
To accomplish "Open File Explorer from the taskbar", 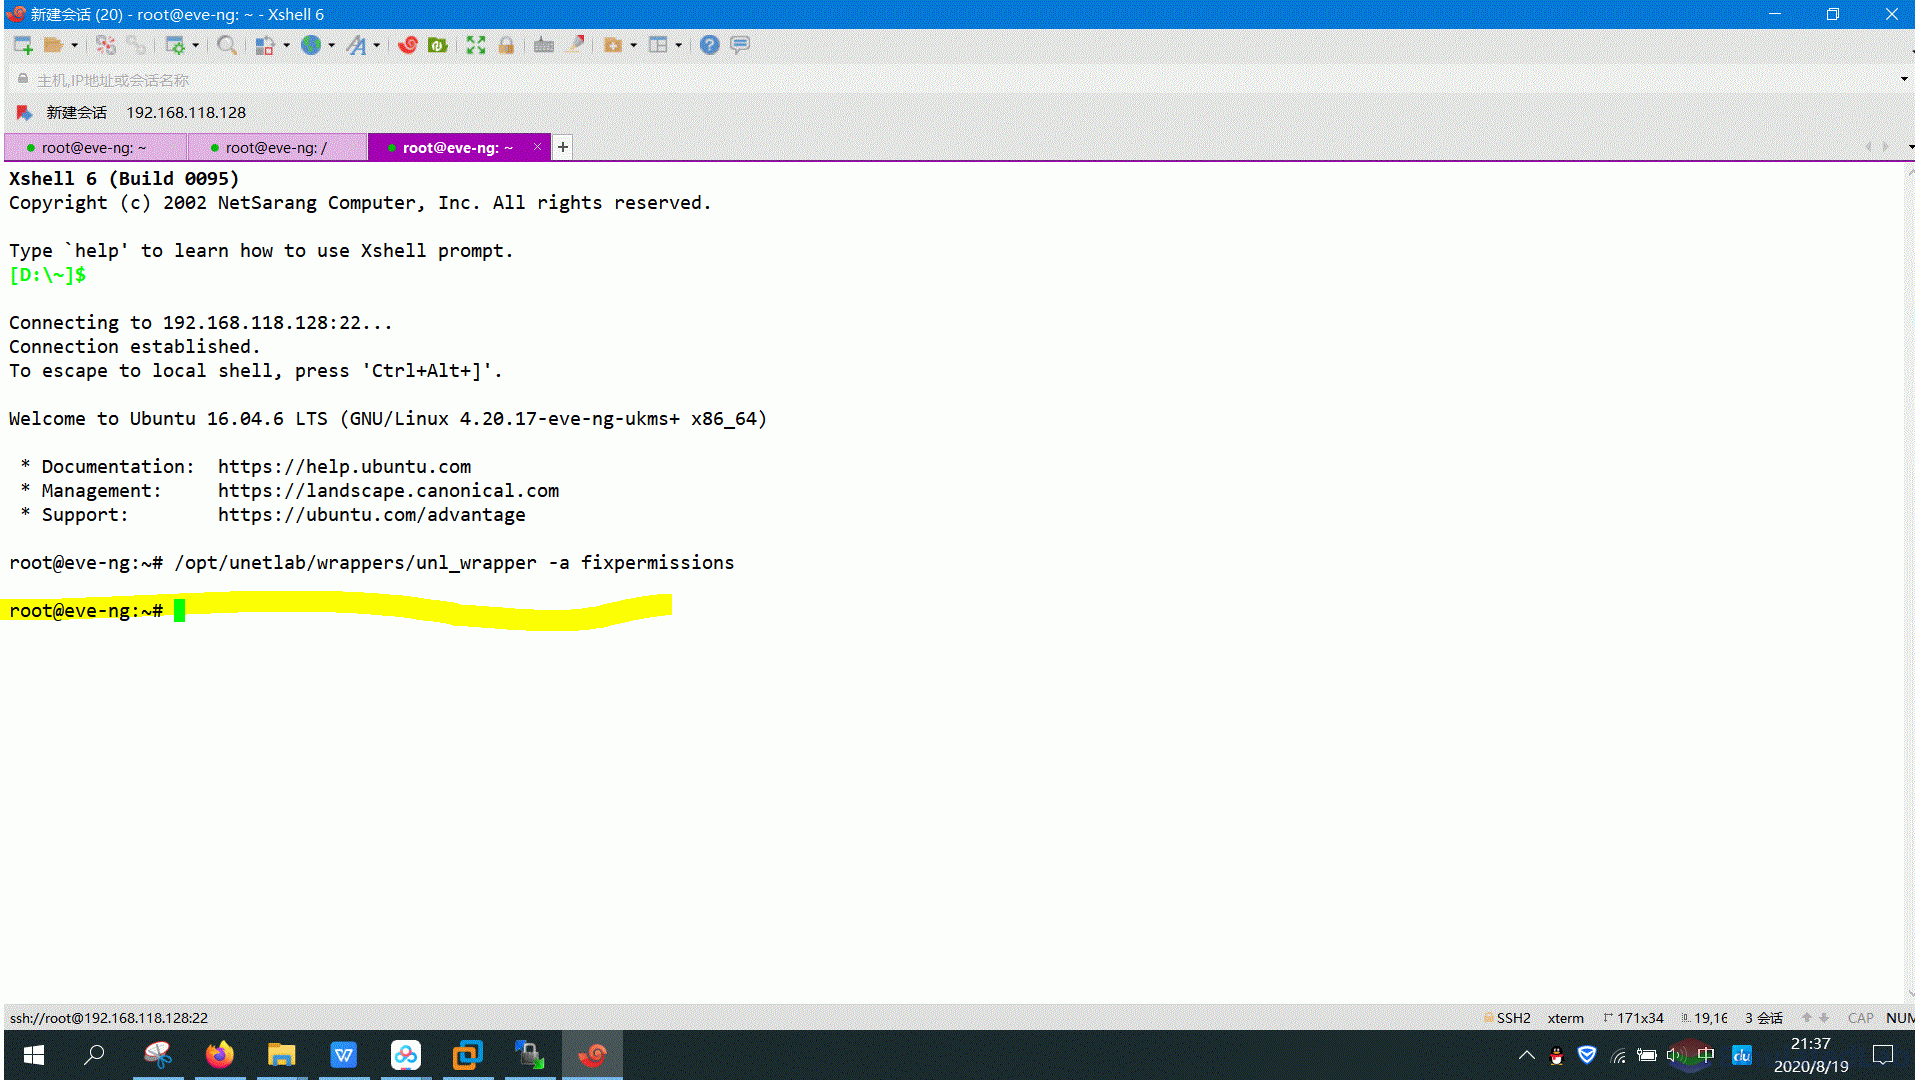I will [282, 1055].
